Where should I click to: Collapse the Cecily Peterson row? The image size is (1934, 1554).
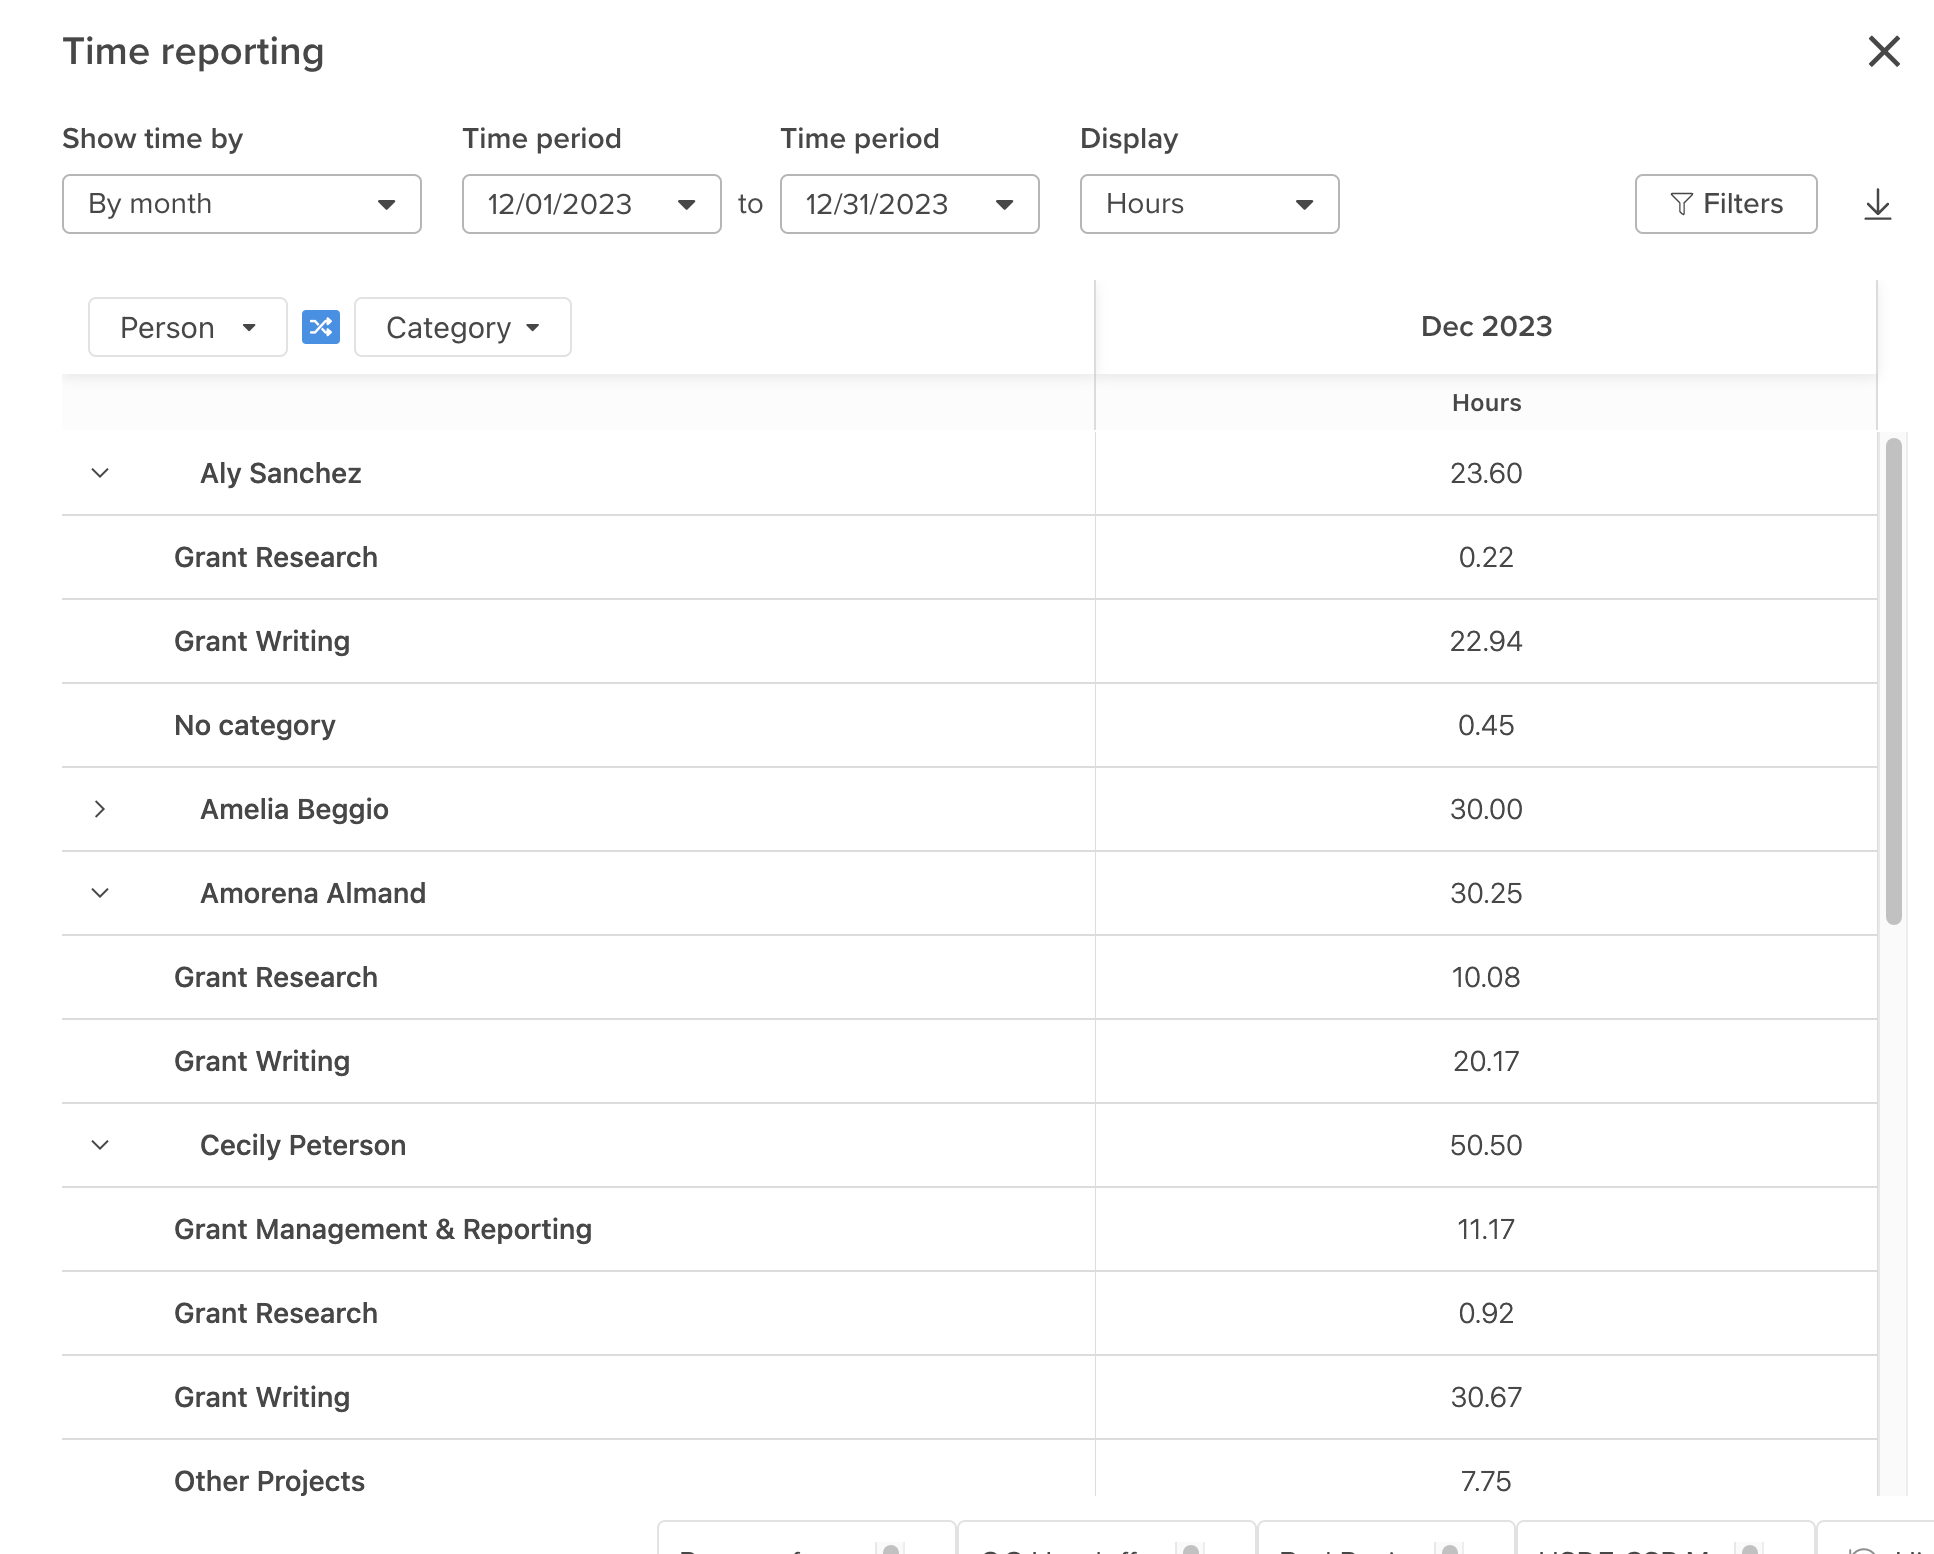pos(100,1145)
